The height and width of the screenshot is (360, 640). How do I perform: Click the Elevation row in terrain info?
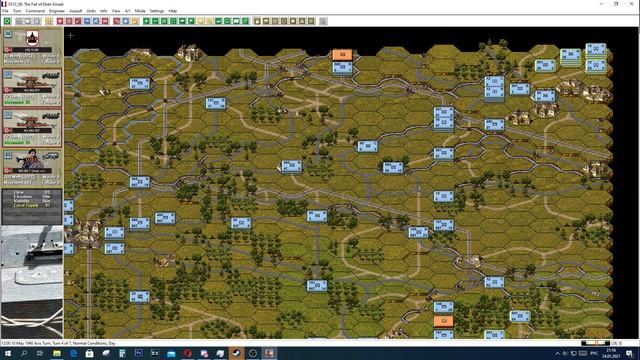click(32, 196)
